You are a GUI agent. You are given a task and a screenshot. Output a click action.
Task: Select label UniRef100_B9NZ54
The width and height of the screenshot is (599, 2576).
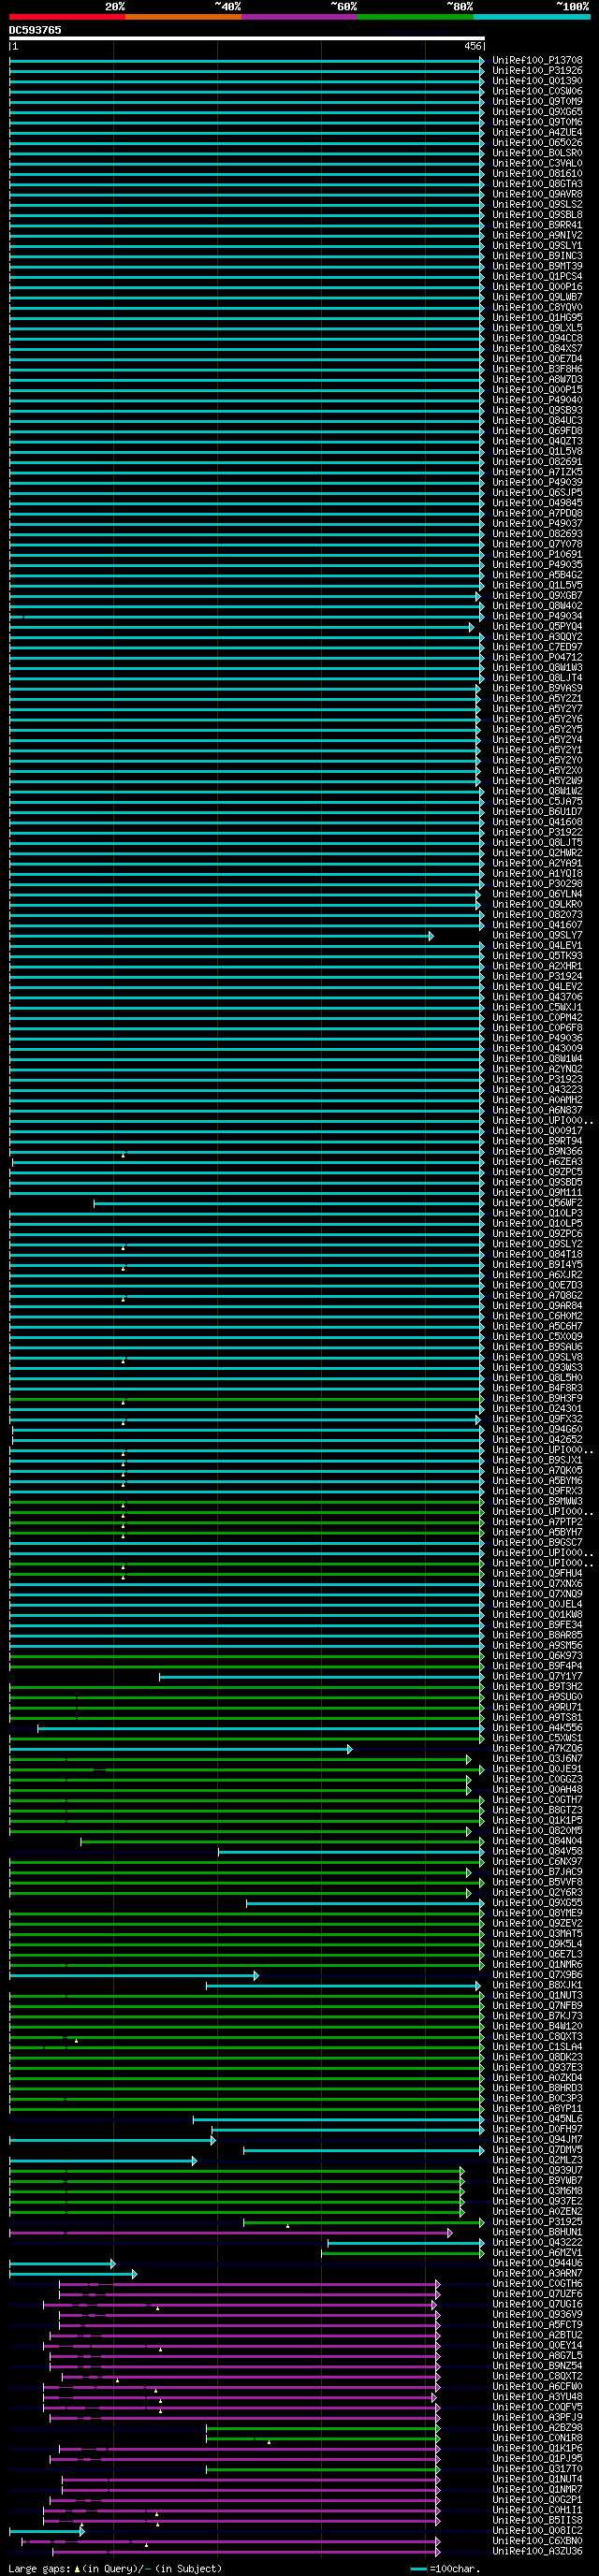click(537, 2366)
